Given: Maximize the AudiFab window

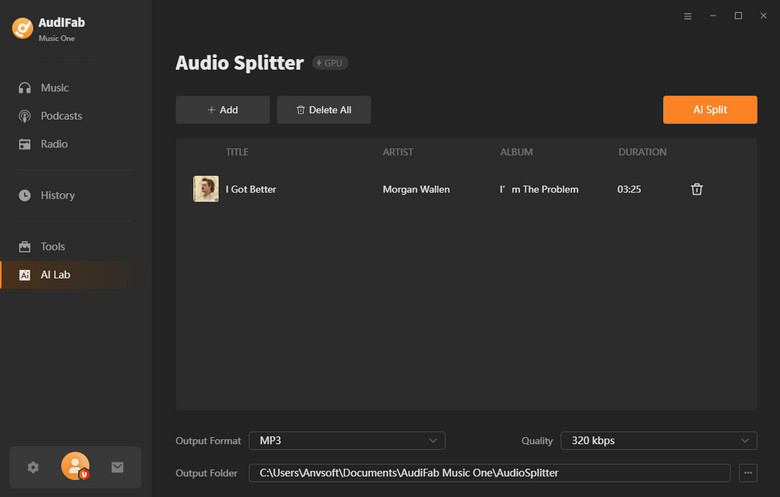Looking at the screenshot, I should coord(738,16).
